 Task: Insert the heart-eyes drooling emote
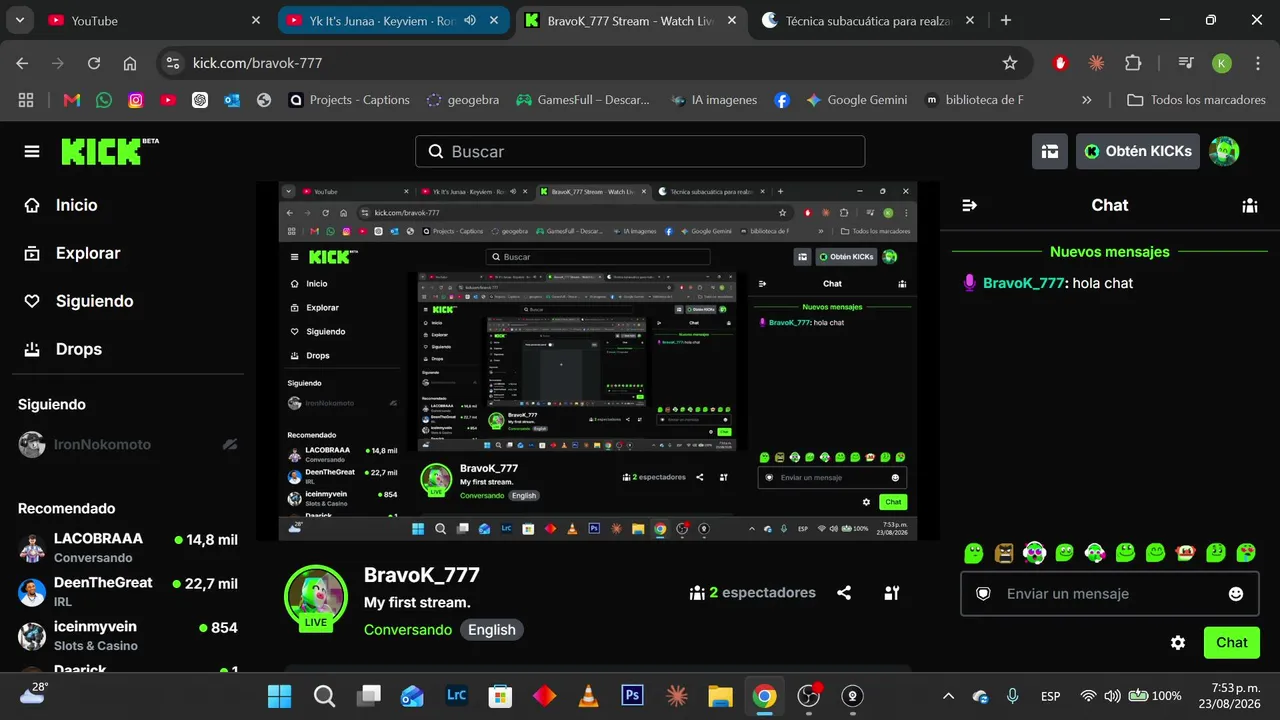click(x=1246, y=552)
